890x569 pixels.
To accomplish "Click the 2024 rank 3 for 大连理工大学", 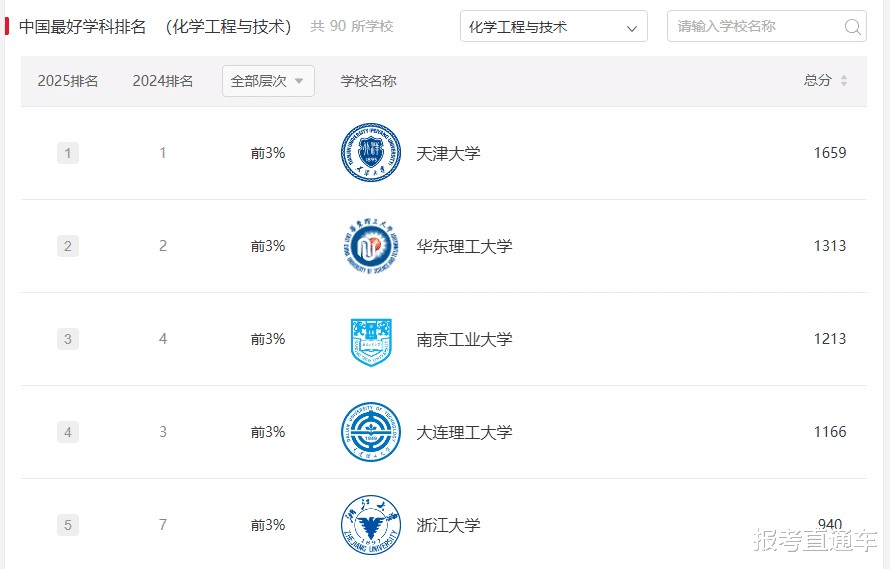I will [x=163, y=432].
